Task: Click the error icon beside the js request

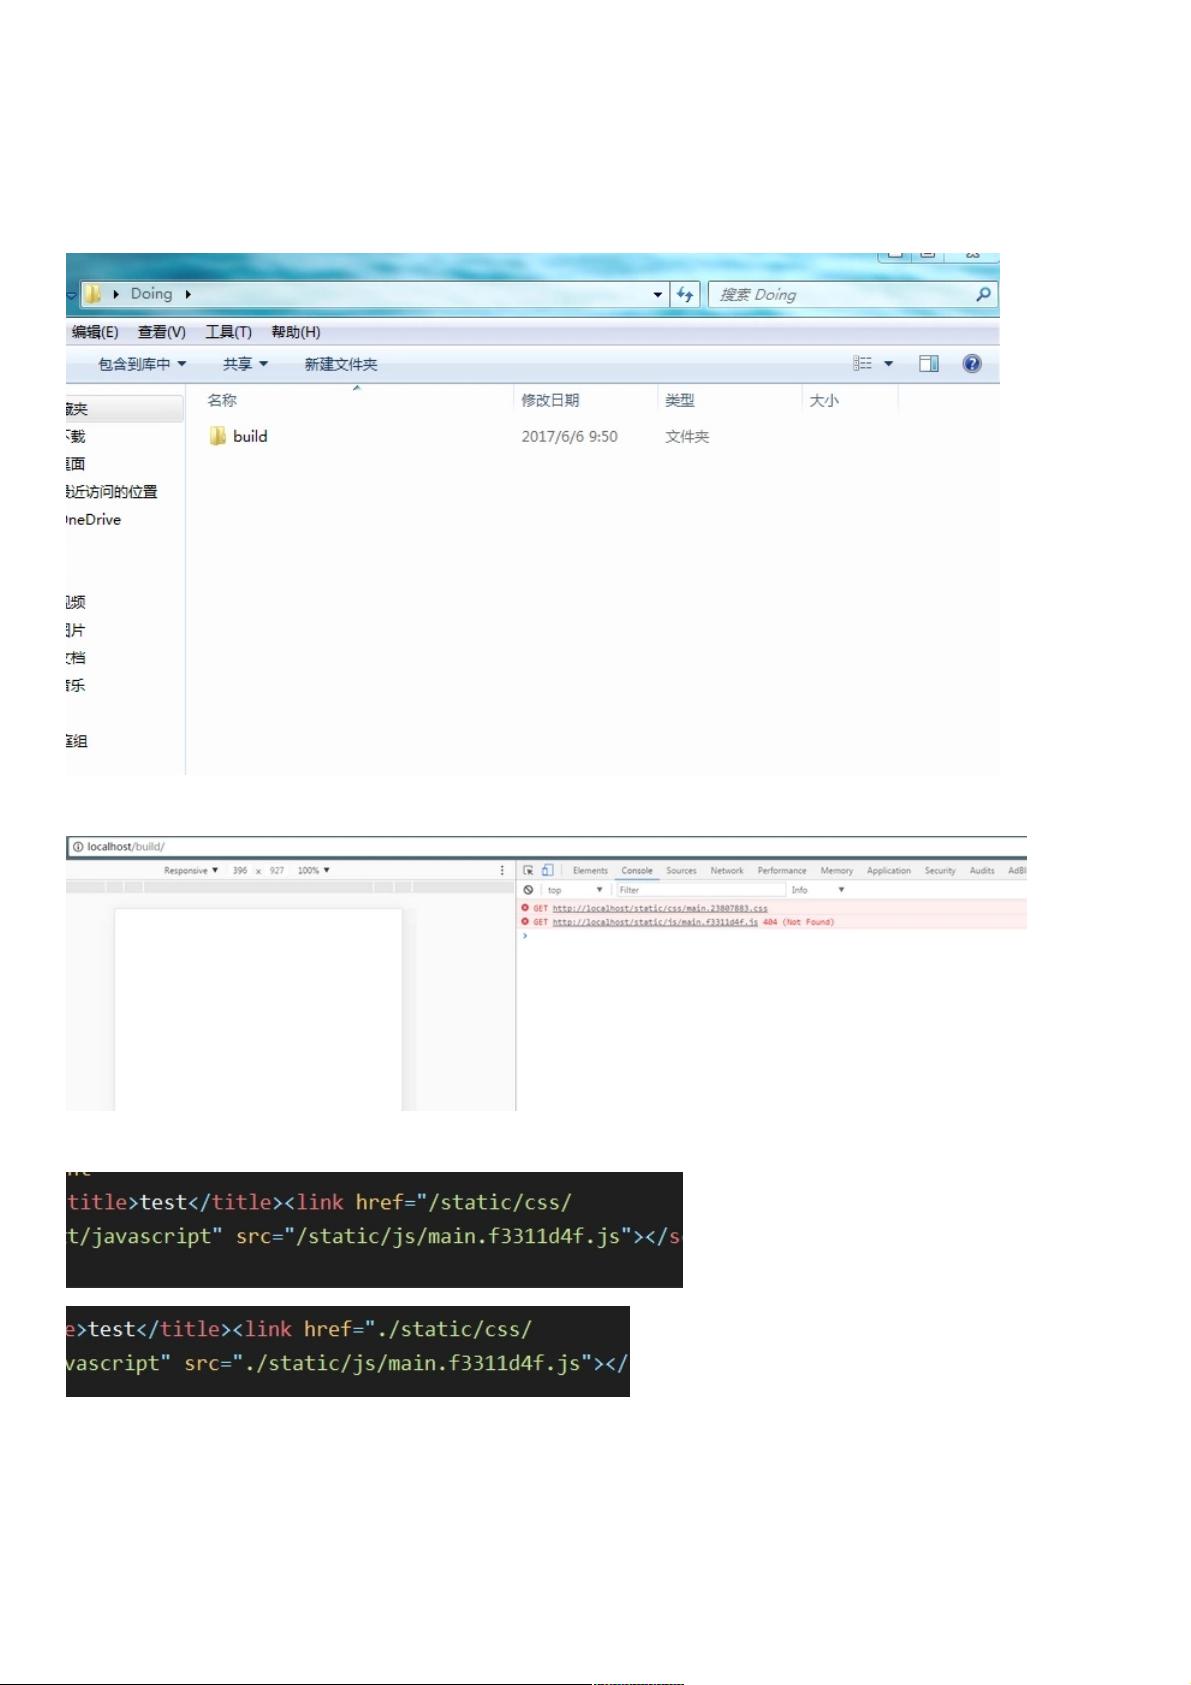Action: (x=525, y=922)
